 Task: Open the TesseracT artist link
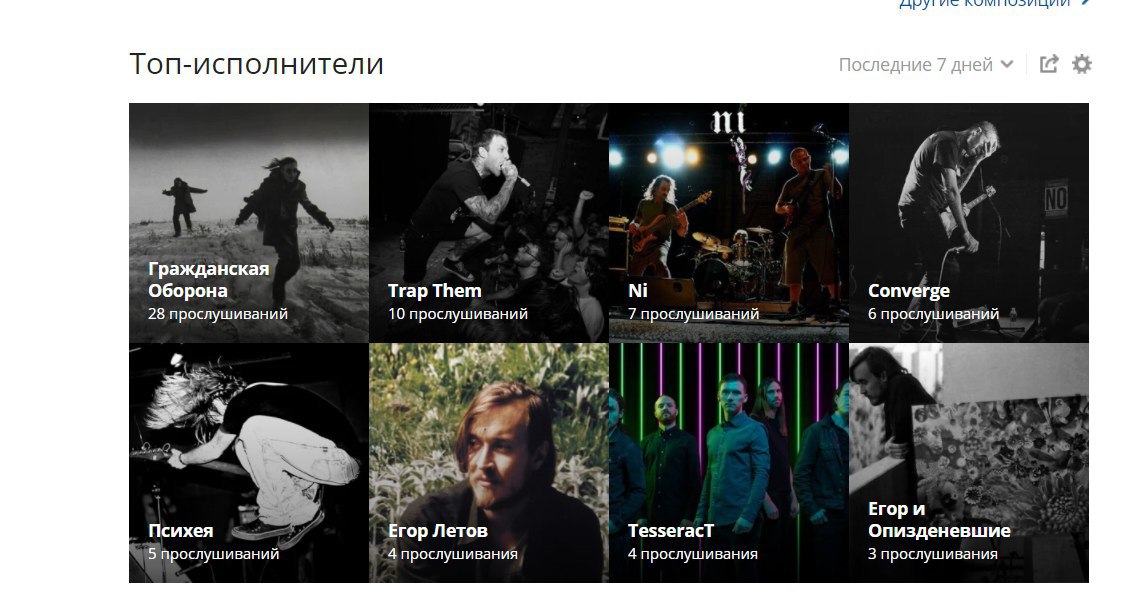(x=670, y=531)
